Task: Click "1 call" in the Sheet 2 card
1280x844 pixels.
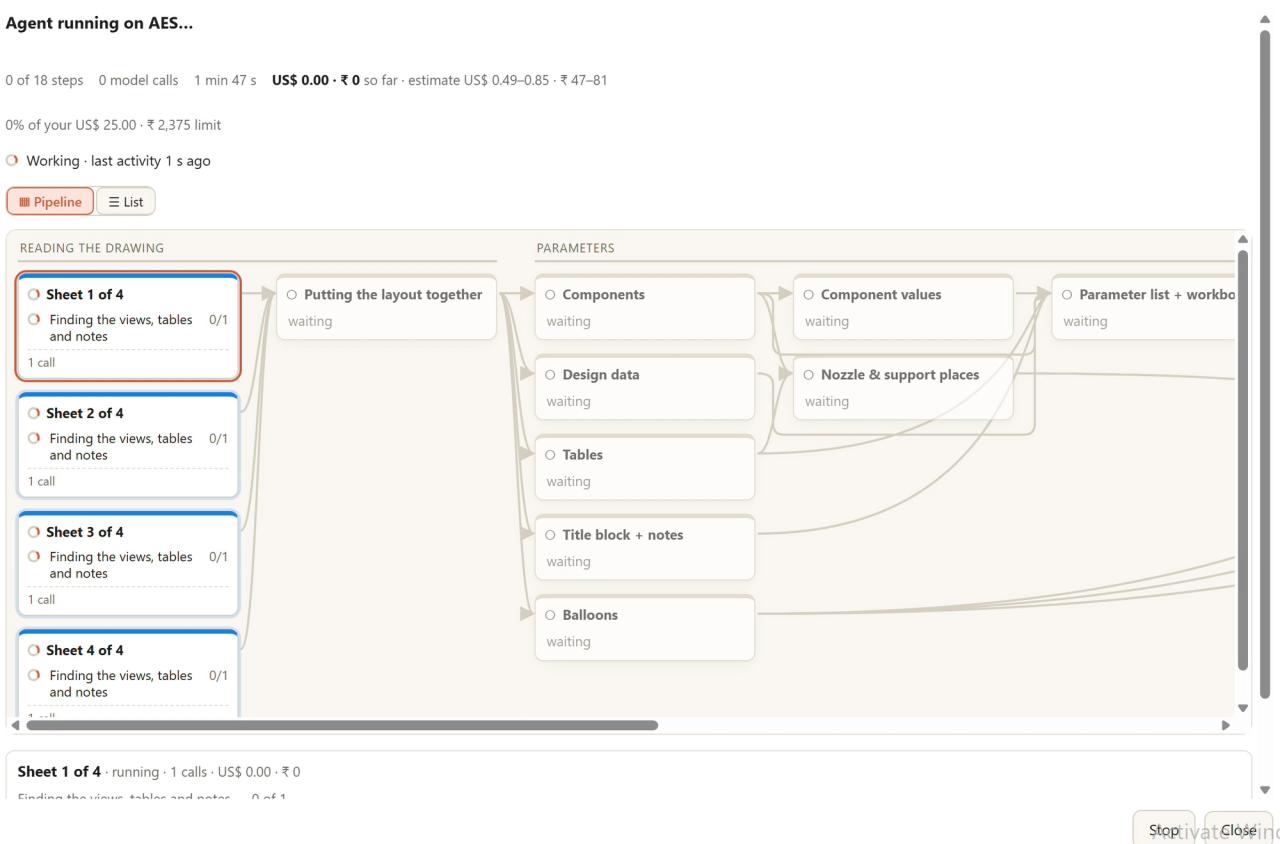Action: tap(41, 481)
